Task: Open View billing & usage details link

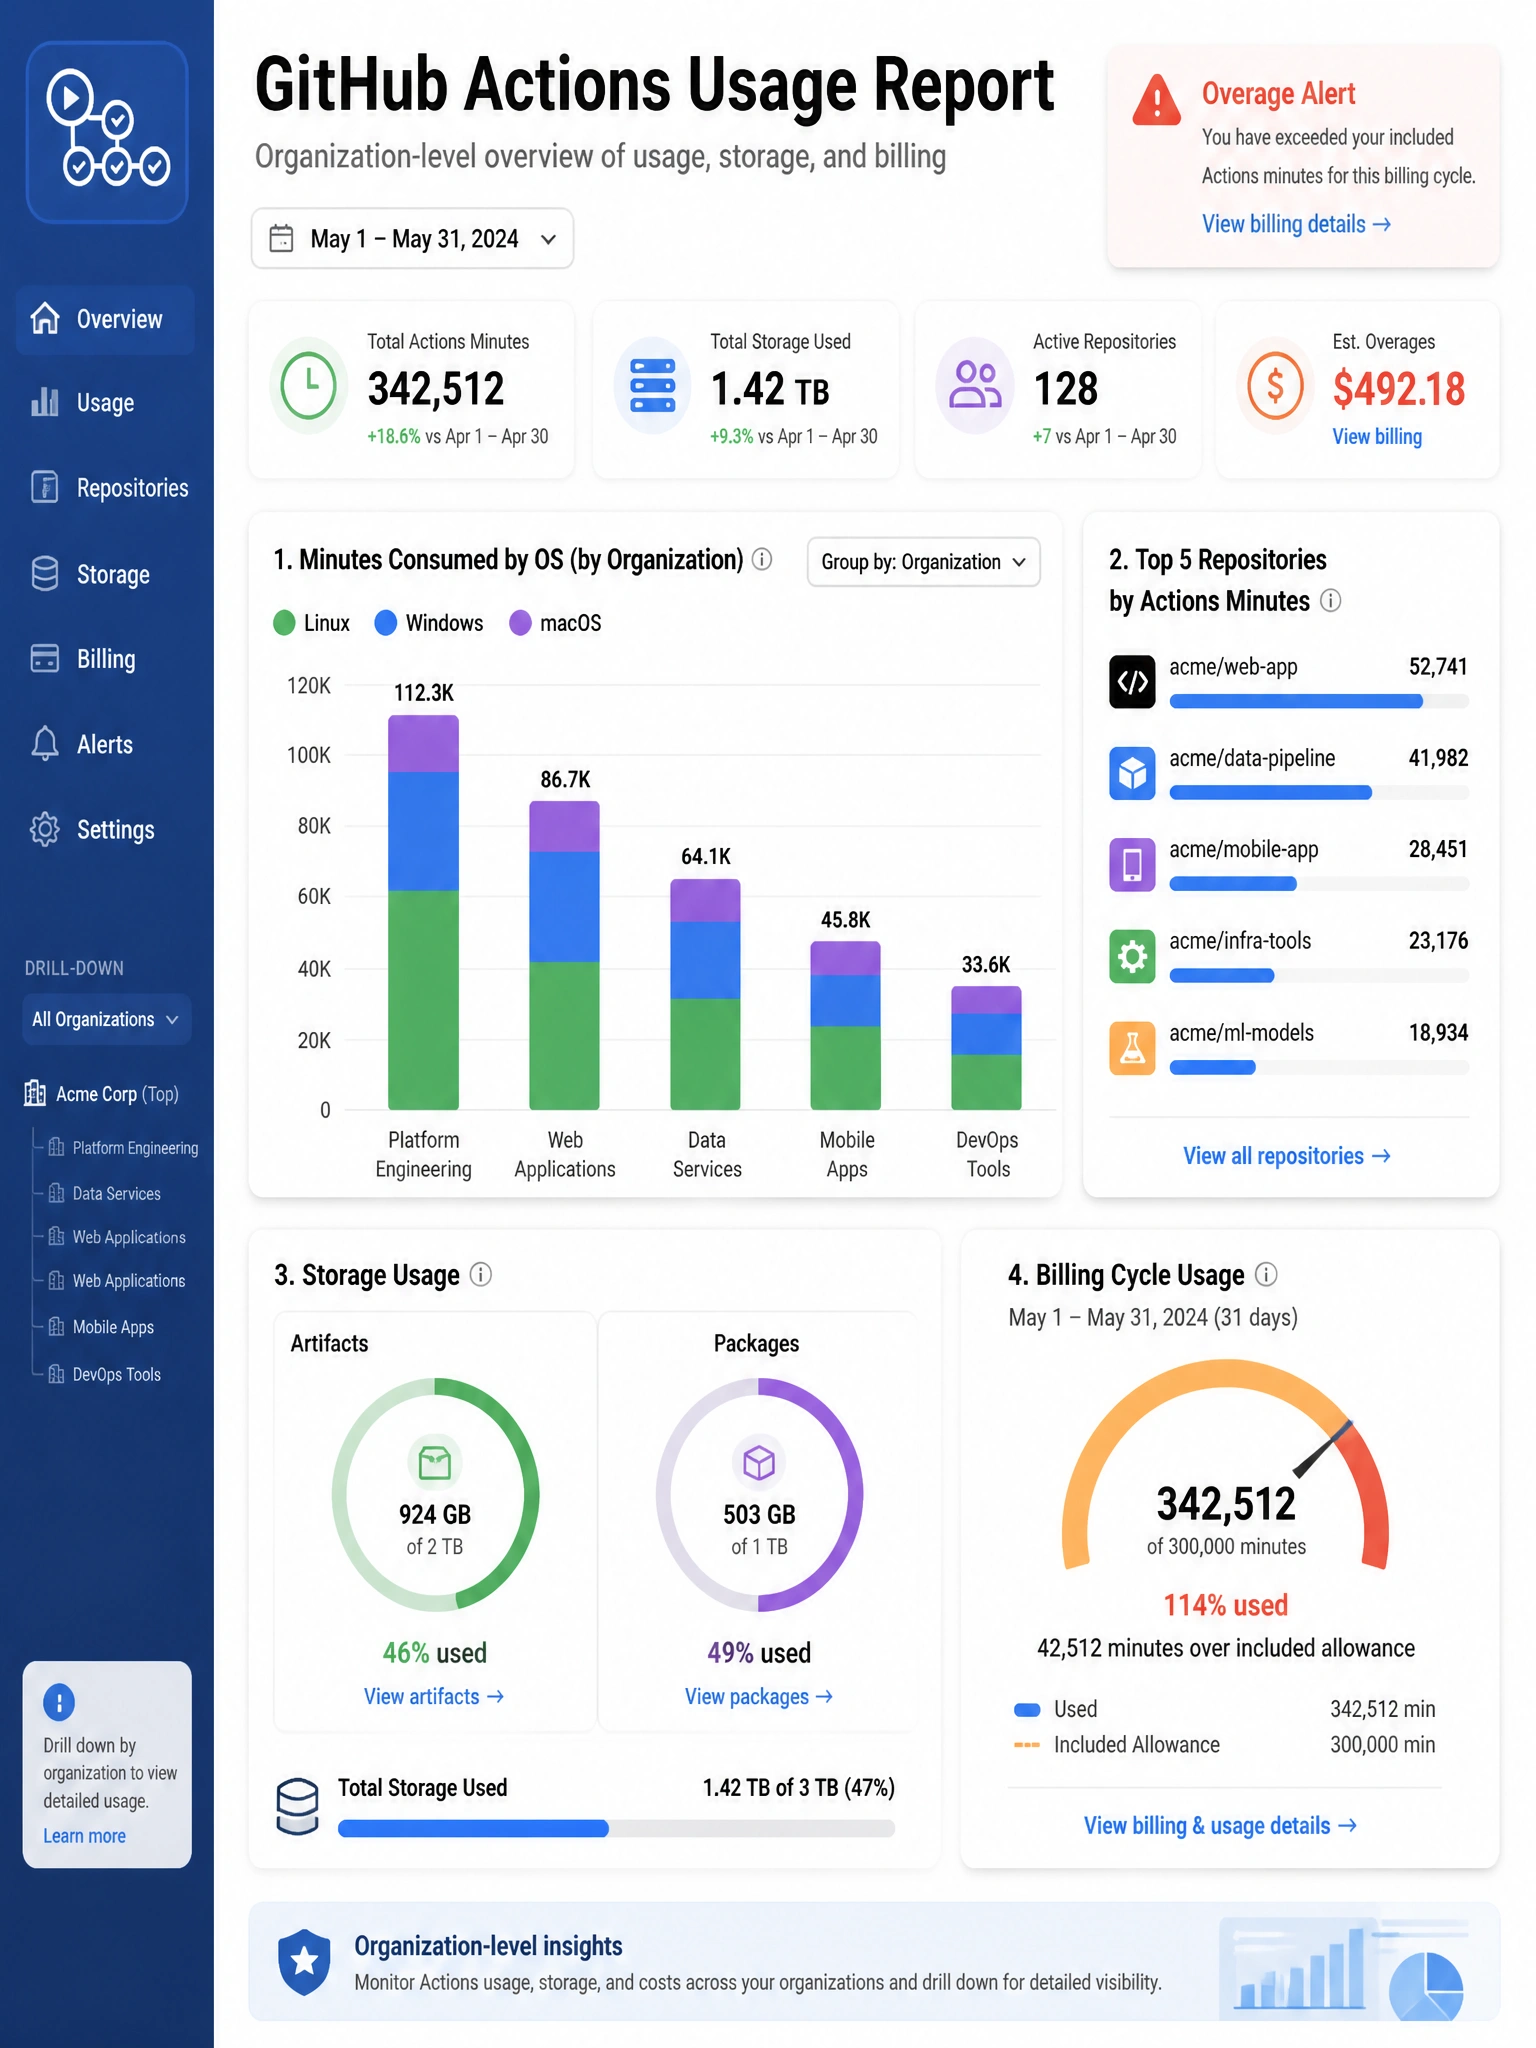Action: tap(1221, 1826)
